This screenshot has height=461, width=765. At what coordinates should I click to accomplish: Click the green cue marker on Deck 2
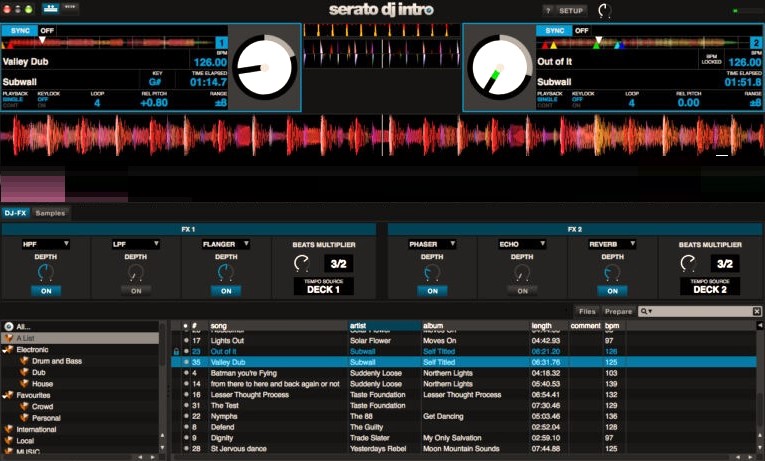(x=596, y=45)
